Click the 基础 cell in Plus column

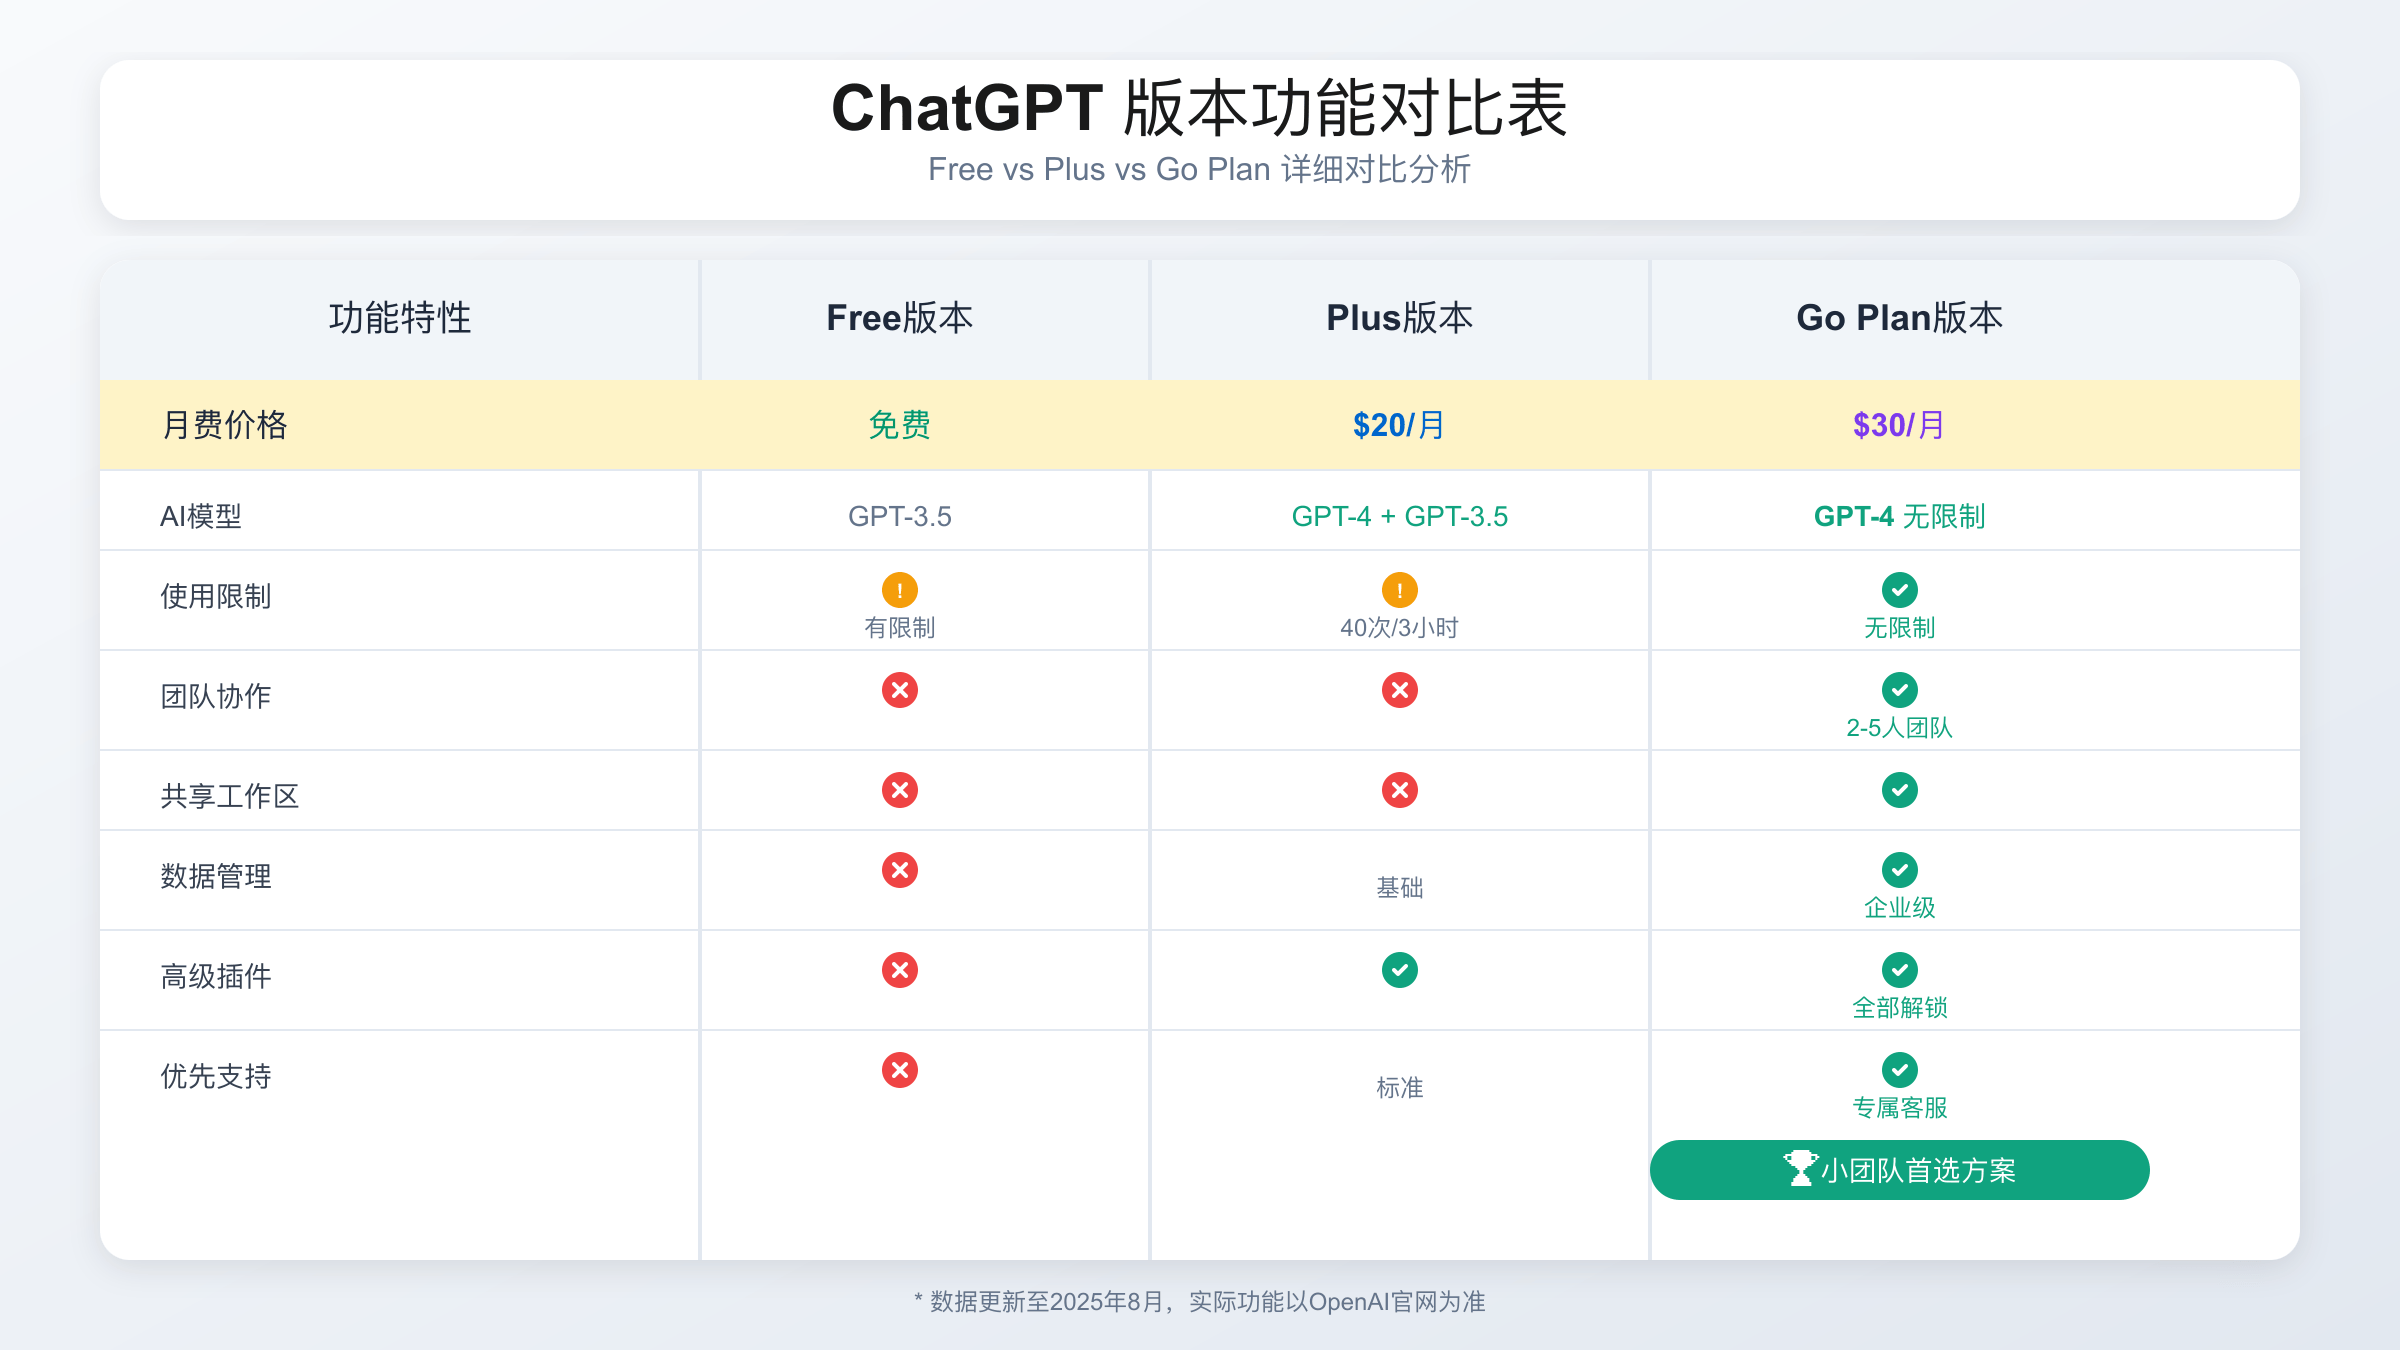click(1400, 888)
